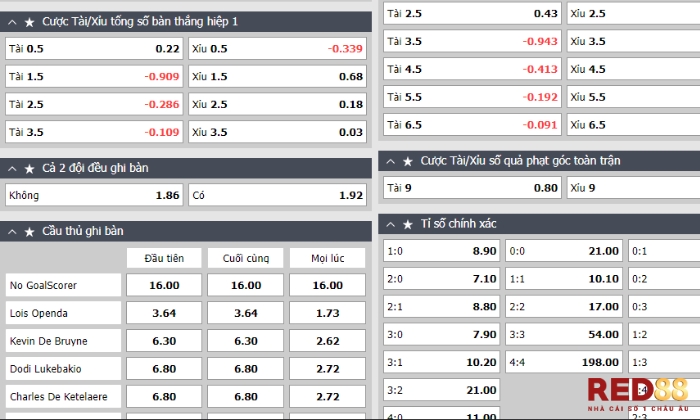Bet Xỉu 0.5 first half at -0.339
The image size is (700, 420).
pos(277,49)
